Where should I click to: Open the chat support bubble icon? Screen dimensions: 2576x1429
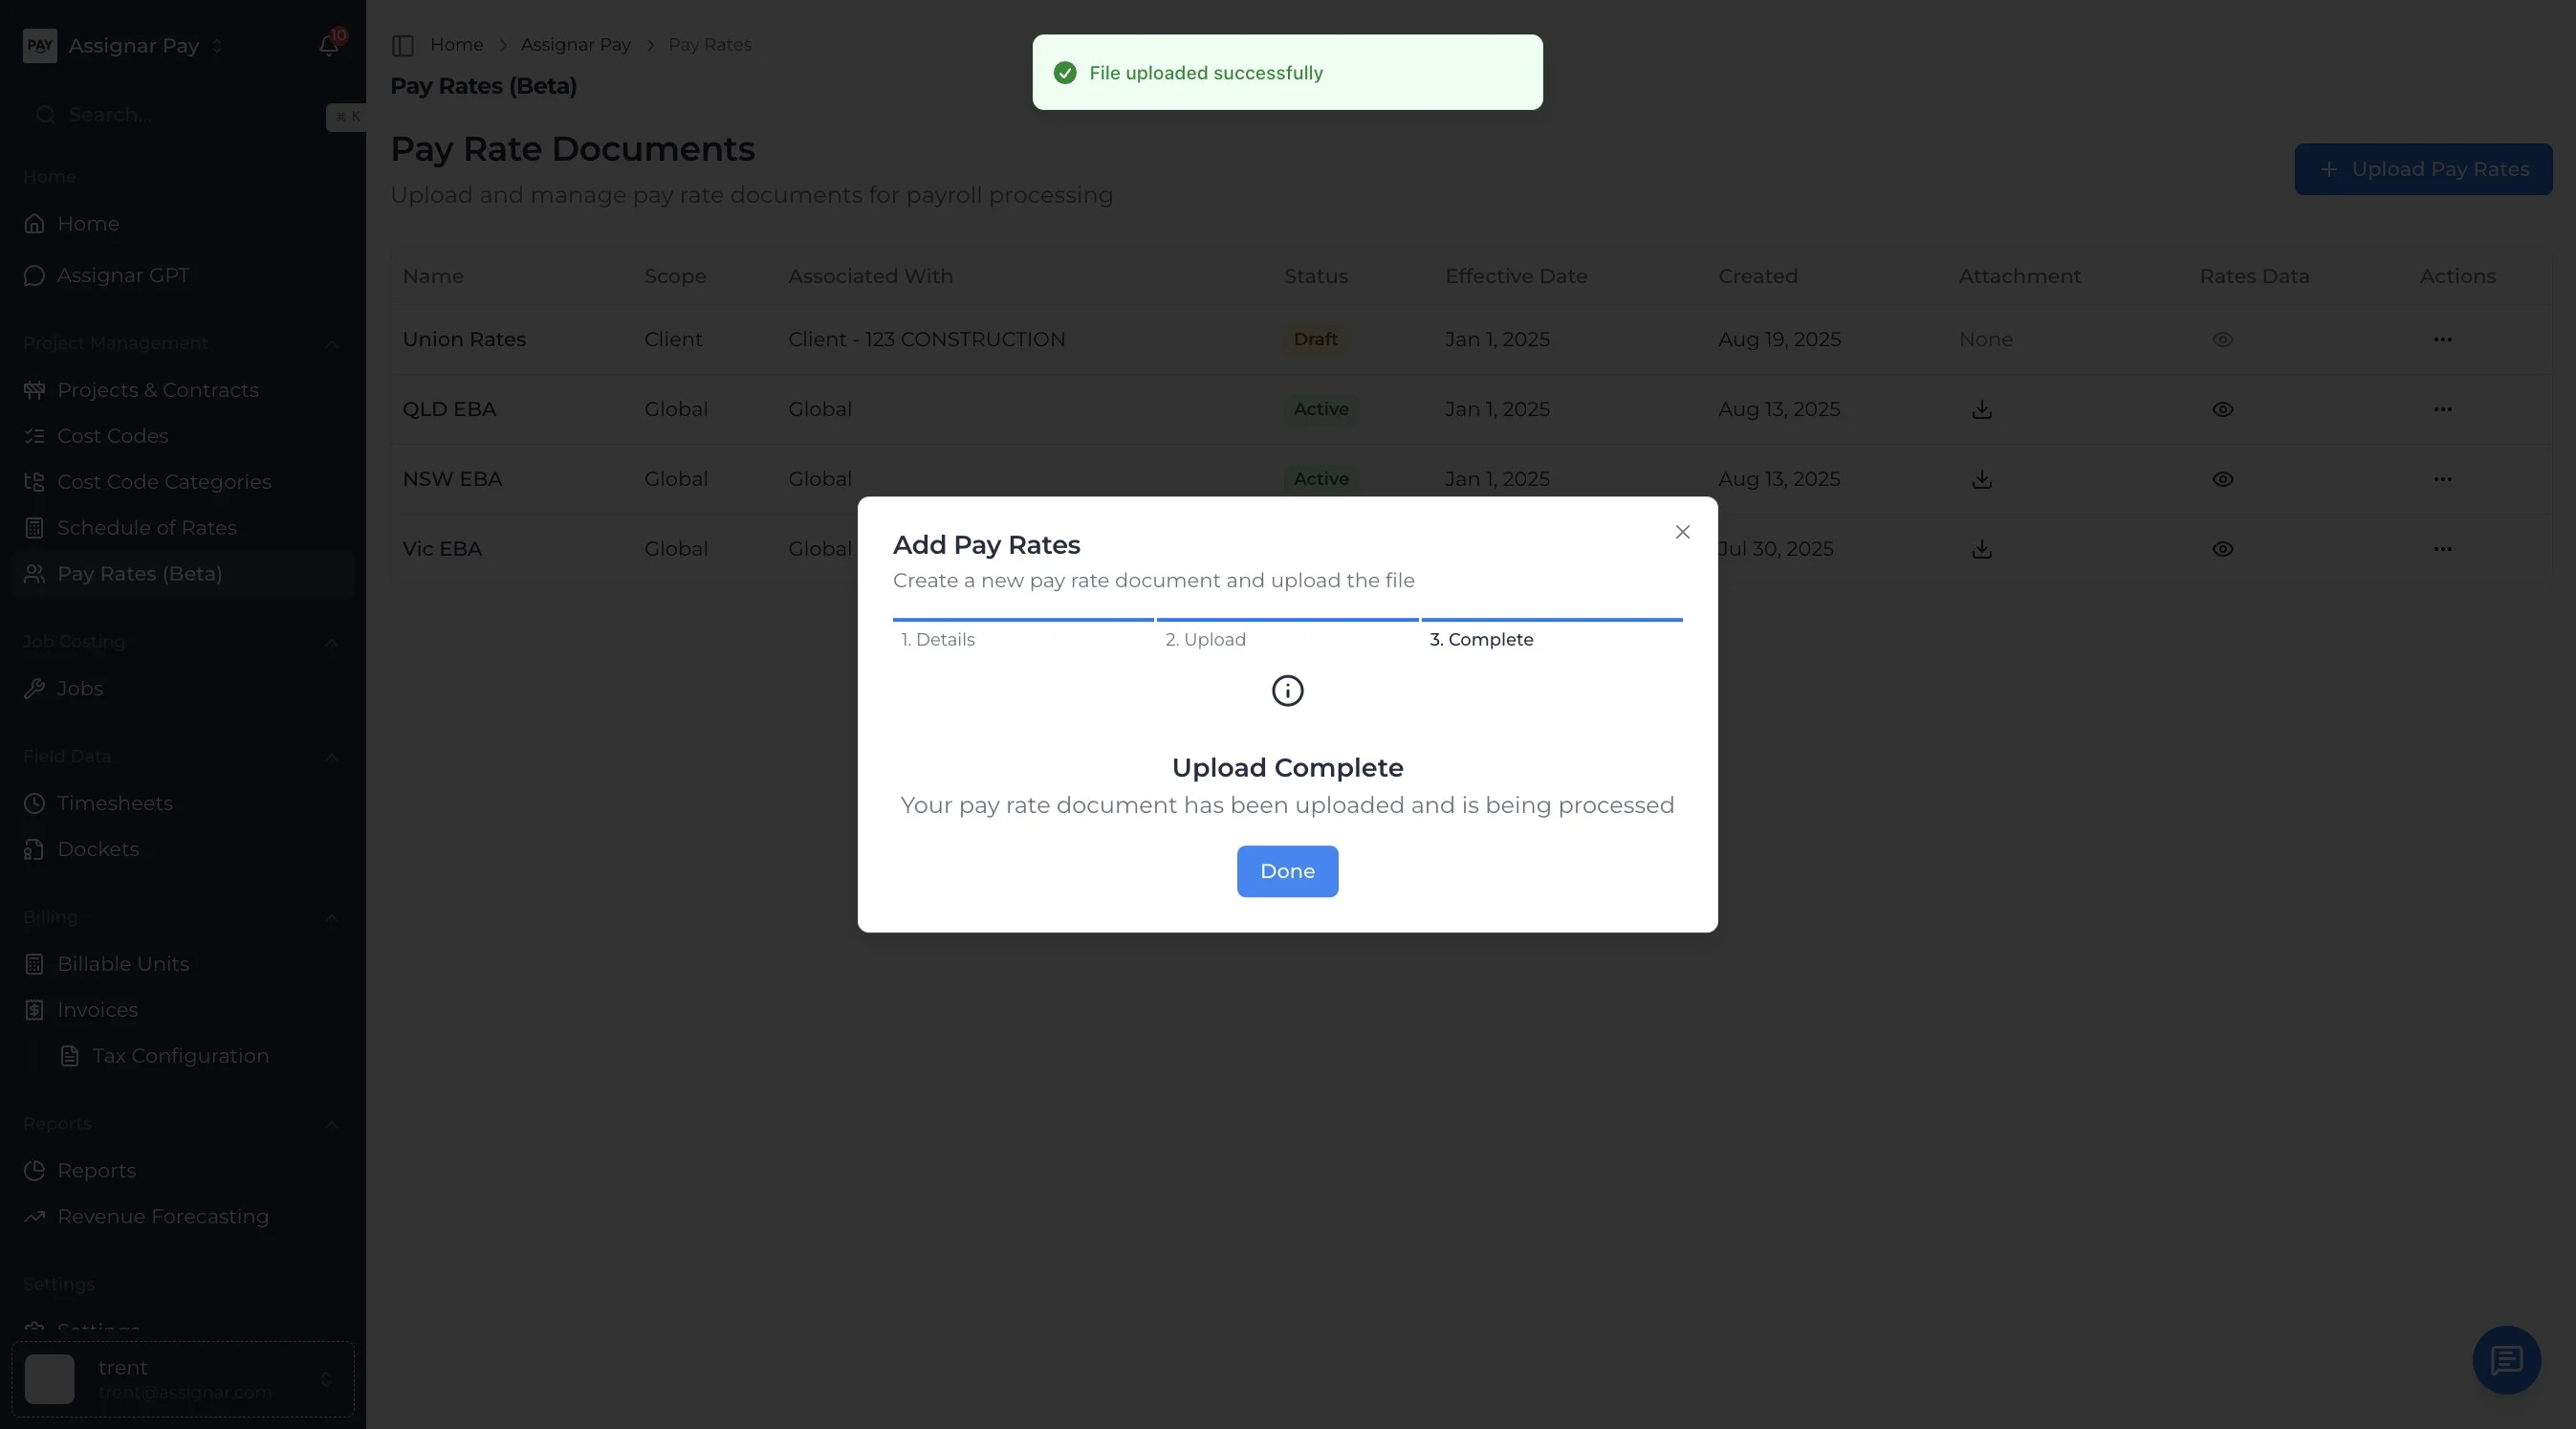pyautogui.click(x=2506, y=1360)
